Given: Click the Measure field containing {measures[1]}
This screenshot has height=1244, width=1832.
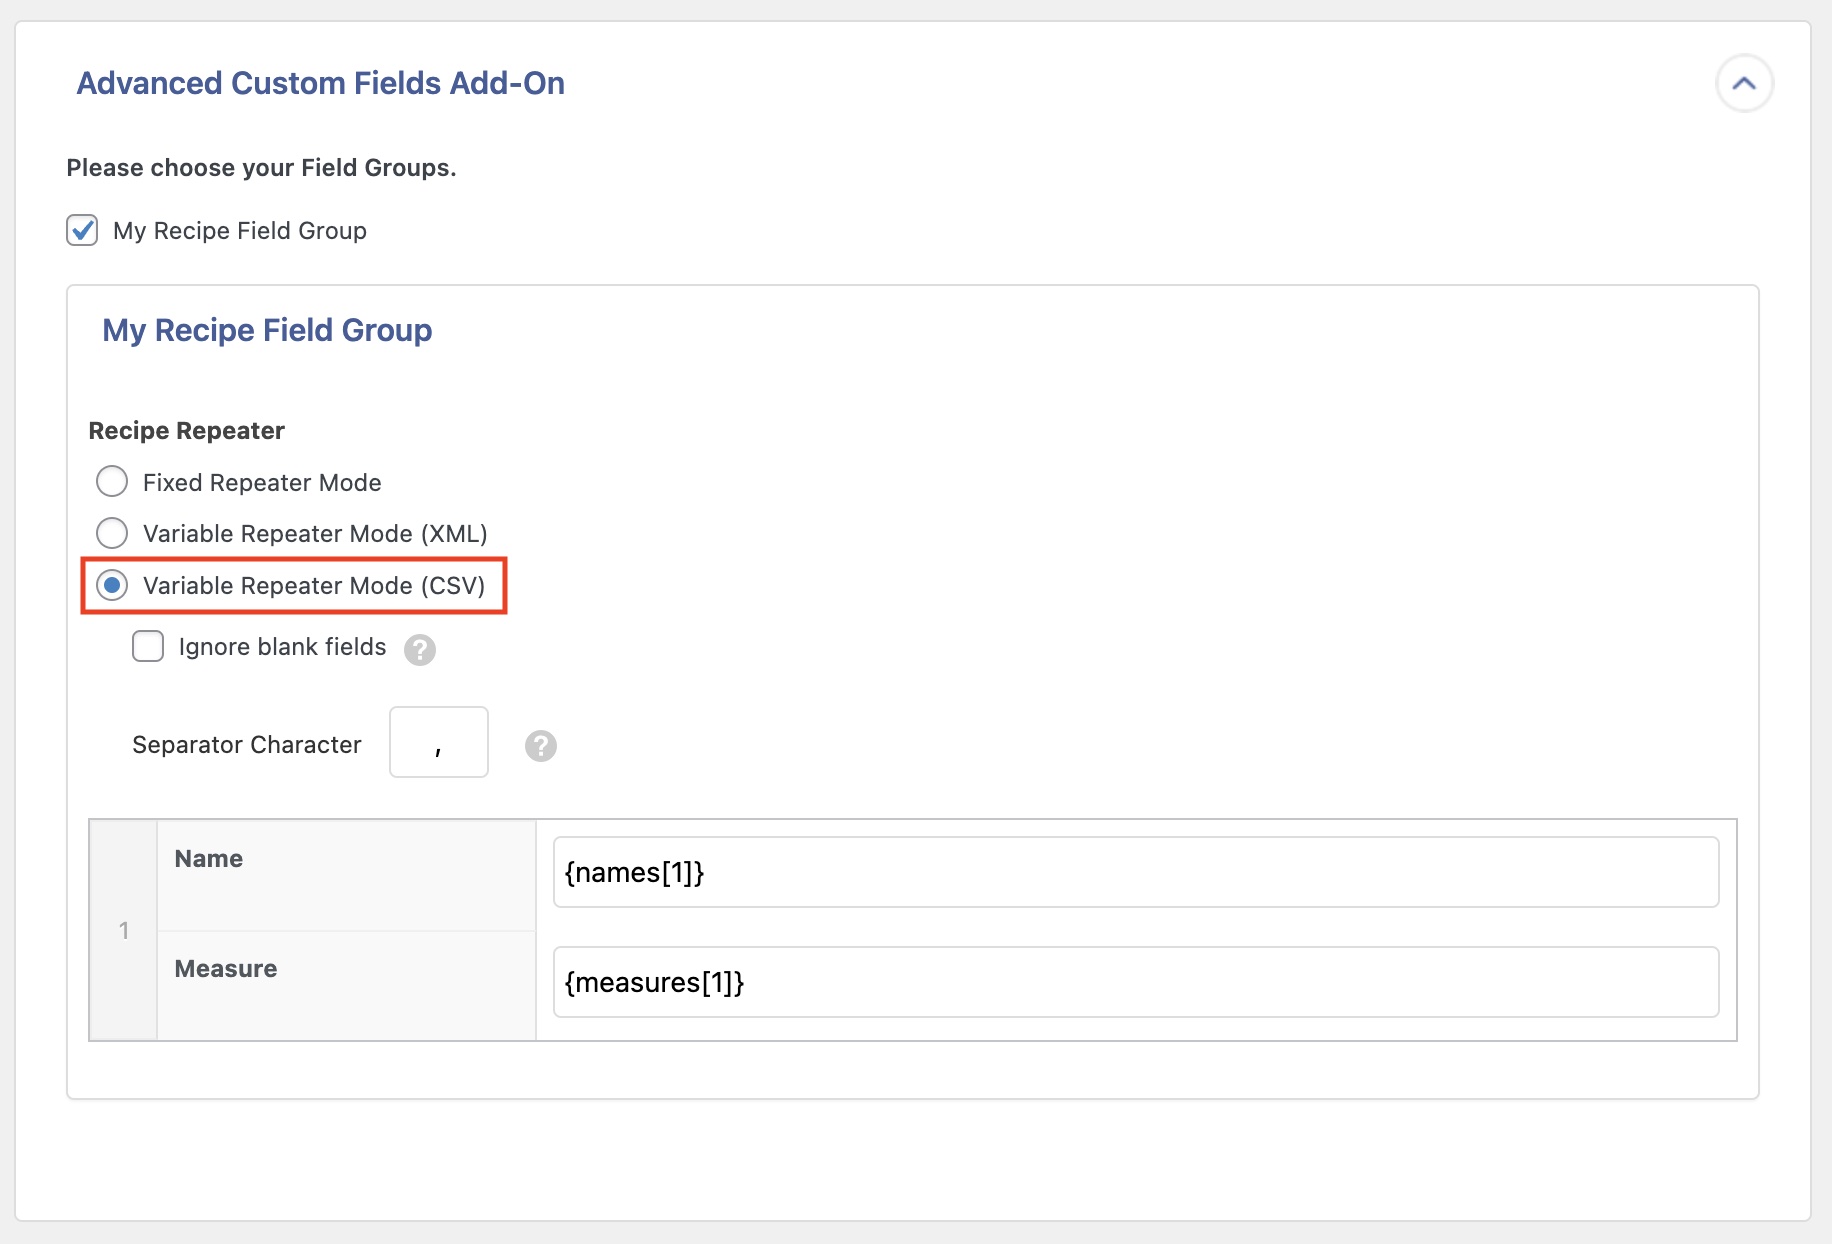Looking at the screenshot, I should (1135, 983).
